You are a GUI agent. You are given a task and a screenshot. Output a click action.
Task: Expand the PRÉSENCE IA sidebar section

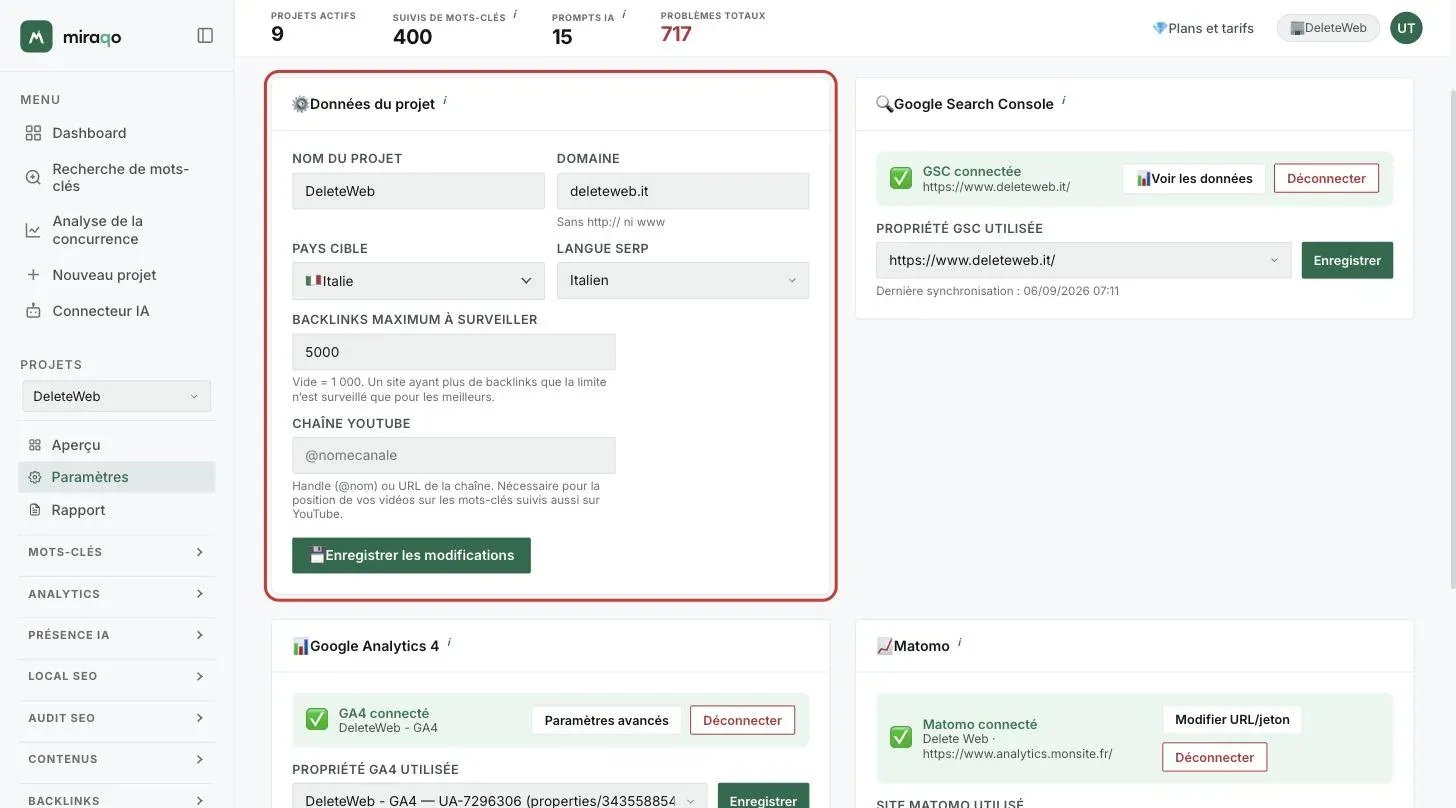tap(117, 635)
